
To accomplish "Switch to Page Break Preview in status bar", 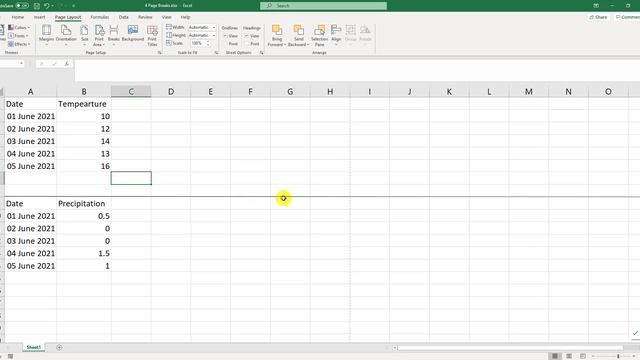I will coord(582,356).
